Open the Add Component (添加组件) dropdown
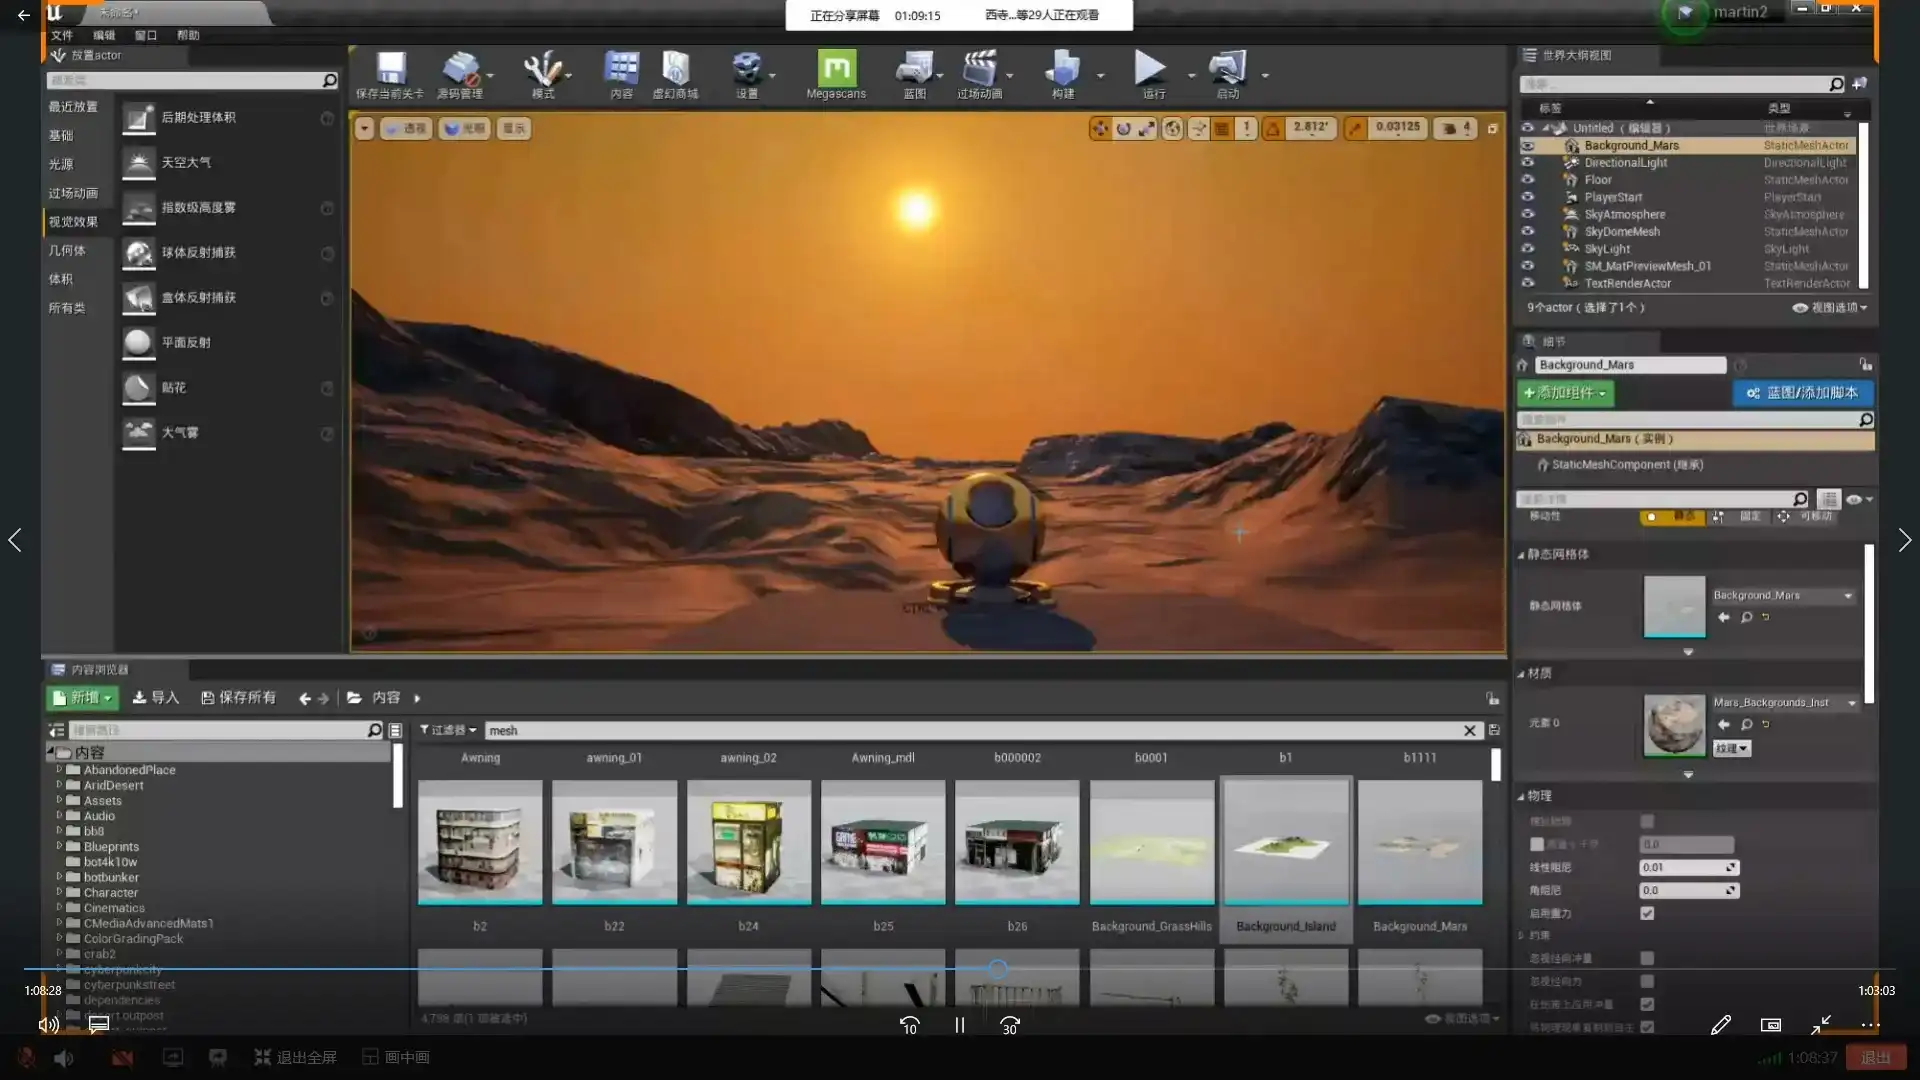The width and height of the screenshot is (1920, 1080). [1565, 393]
